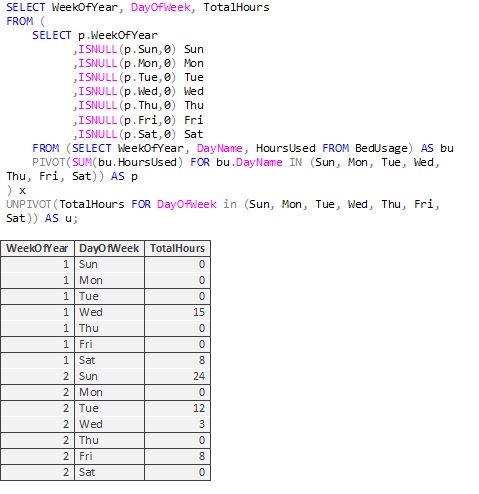
Task: Click the UNPIVOT keyword in the query
Action: (29, 204)
